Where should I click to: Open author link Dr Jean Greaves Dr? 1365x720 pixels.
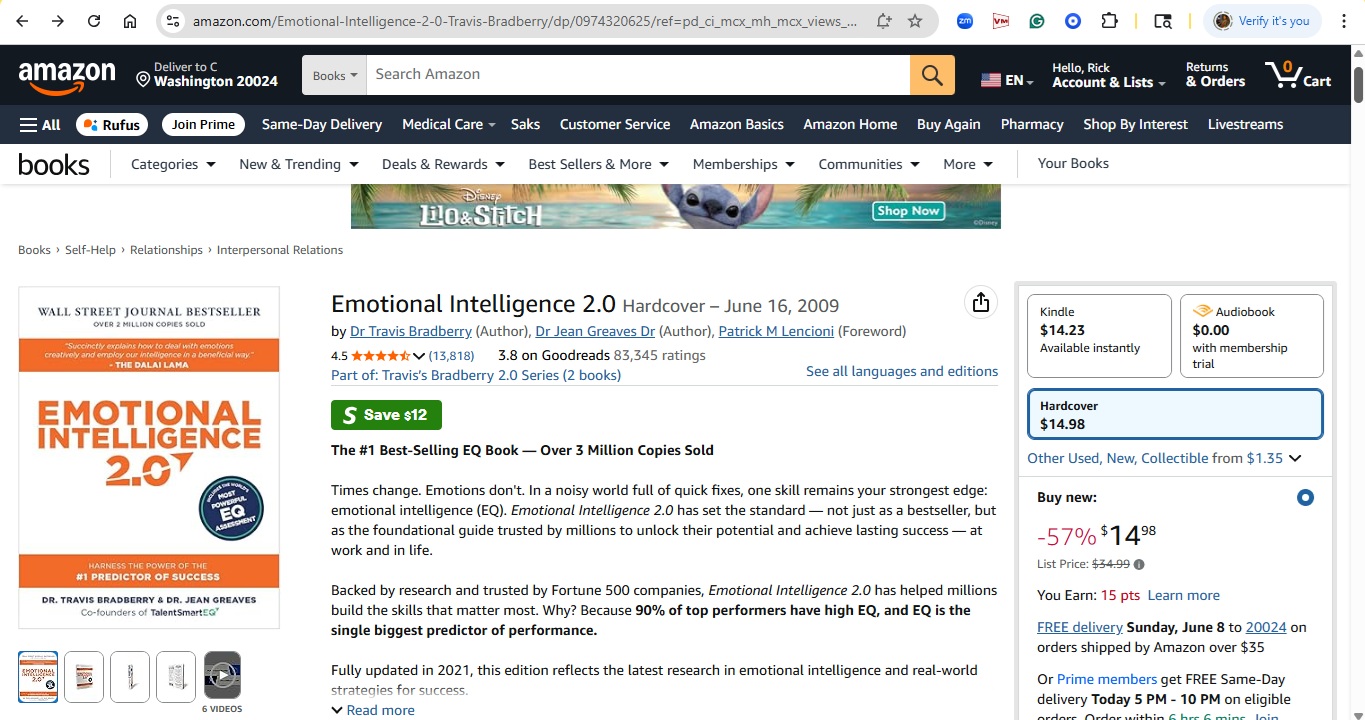click(595, 331)
